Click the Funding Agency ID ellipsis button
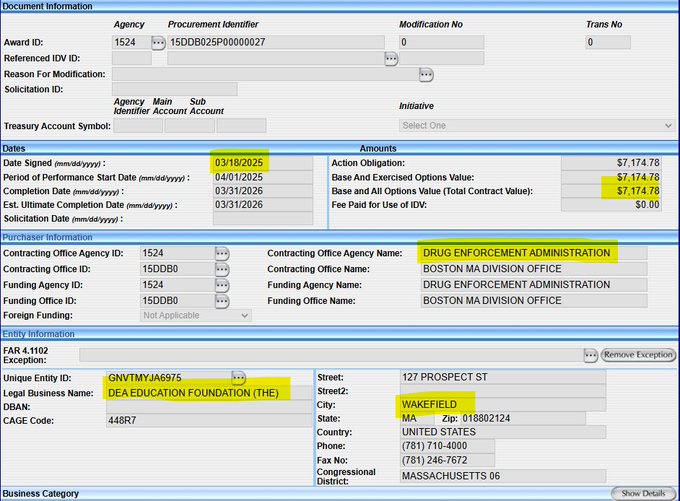The width and height of the screenshot is (680, 501). (x=222, y=285)
